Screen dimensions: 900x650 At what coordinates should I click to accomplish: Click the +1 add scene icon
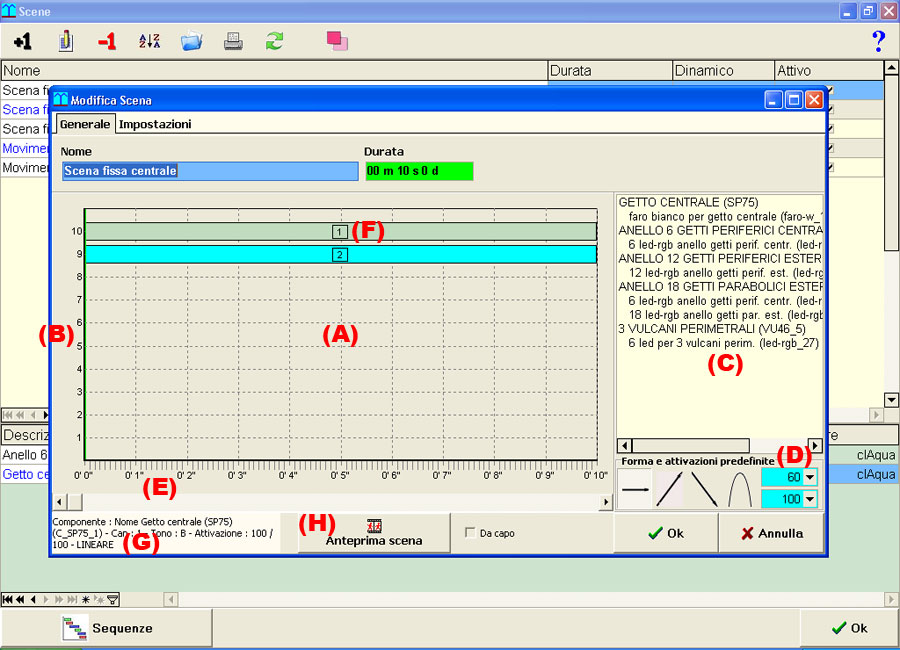click(22, 41)
